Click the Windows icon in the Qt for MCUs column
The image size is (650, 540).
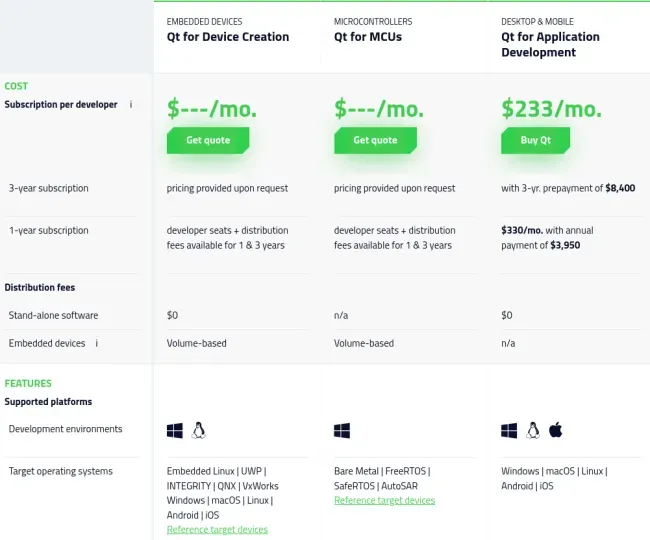[x=342, y=431]
